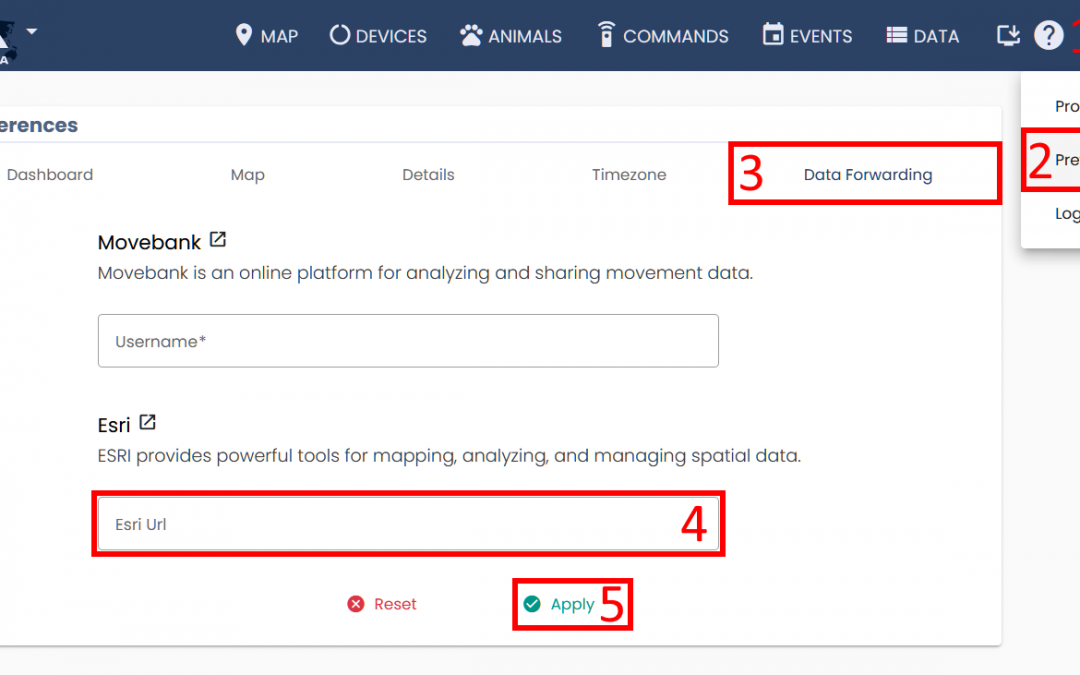Screen dimensions: 1080x675
Task: Select the Map preferences tab
Action: [247, 175]
